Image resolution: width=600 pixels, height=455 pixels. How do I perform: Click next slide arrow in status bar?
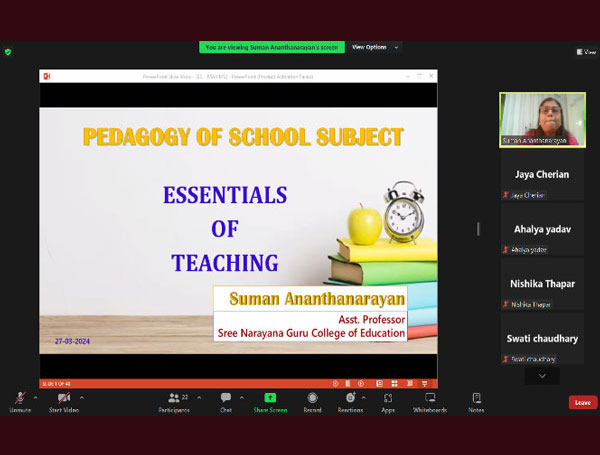point(361,383)
